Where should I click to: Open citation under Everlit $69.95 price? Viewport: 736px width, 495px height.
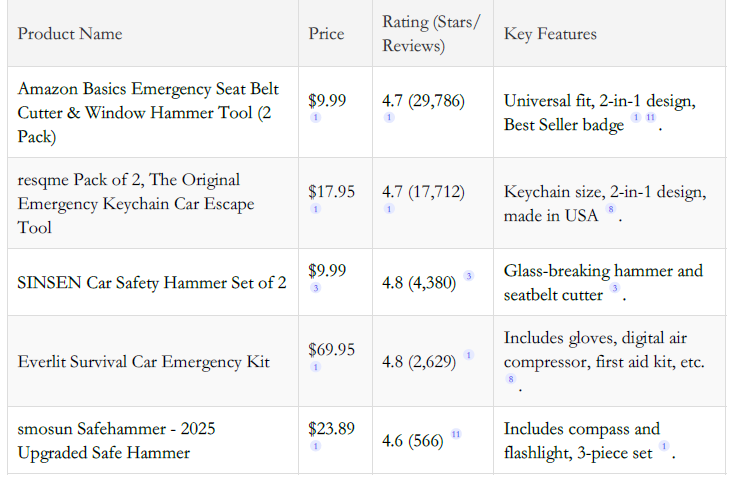tap(316, 367)
